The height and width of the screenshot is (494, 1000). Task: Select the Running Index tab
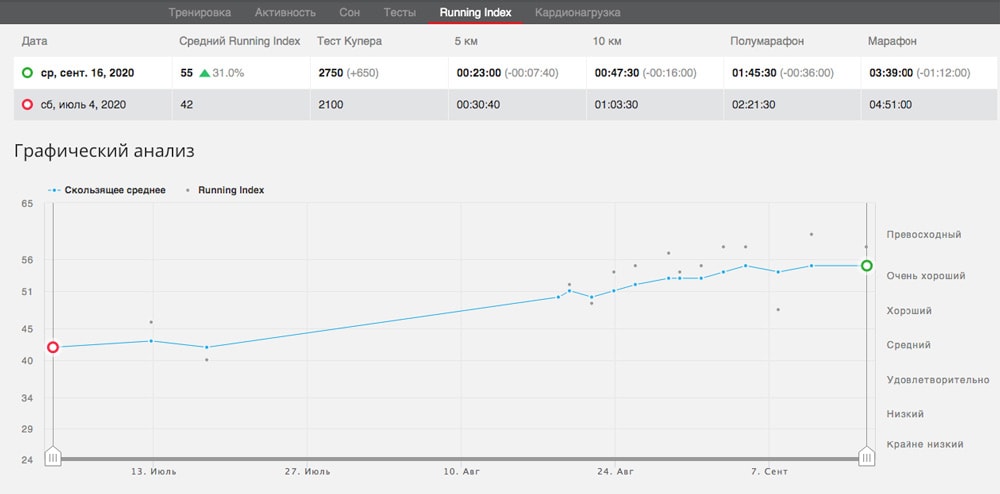476,13
